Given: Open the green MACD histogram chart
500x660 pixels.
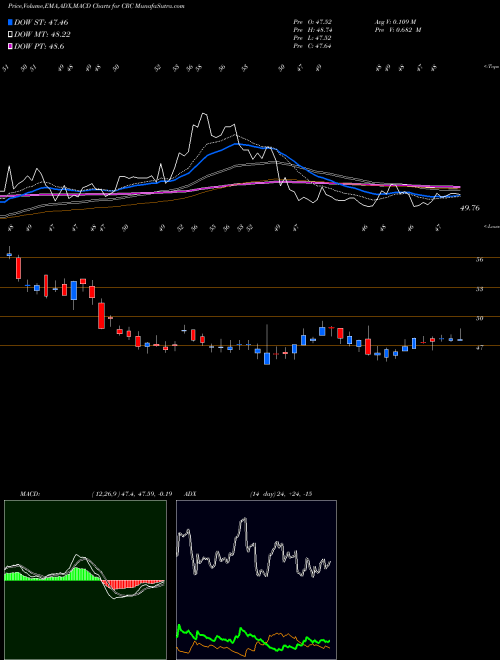Looking at the screenshot, I should [85, 580].
